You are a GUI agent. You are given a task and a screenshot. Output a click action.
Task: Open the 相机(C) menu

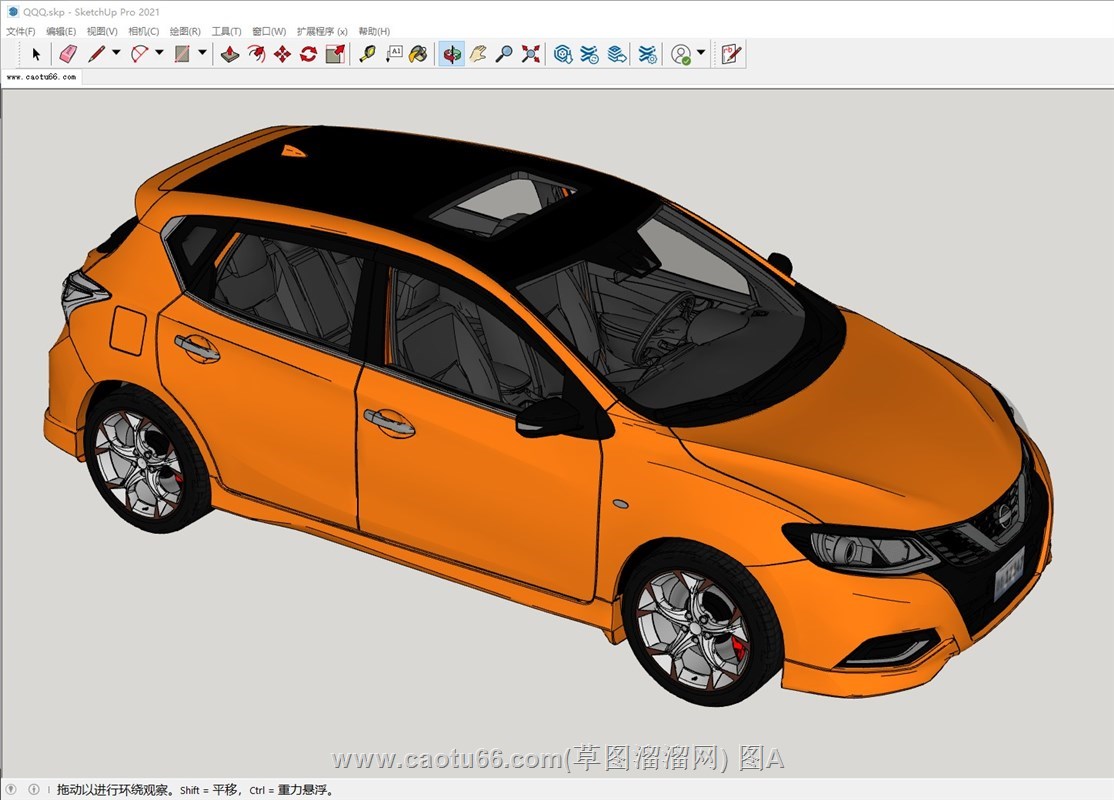[143, 32]
